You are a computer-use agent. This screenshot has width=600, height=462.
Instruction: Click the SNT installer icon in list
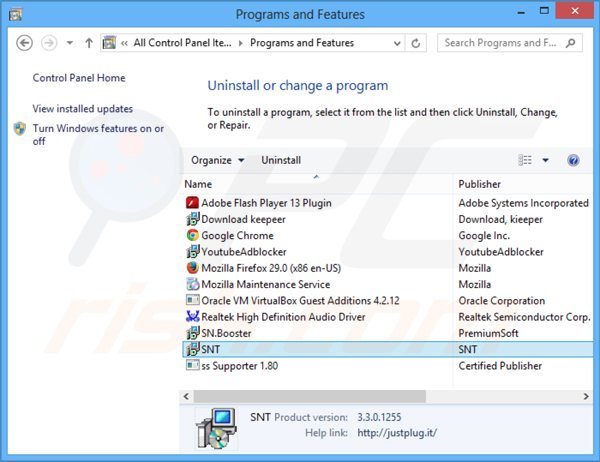(x=192, y=349)
